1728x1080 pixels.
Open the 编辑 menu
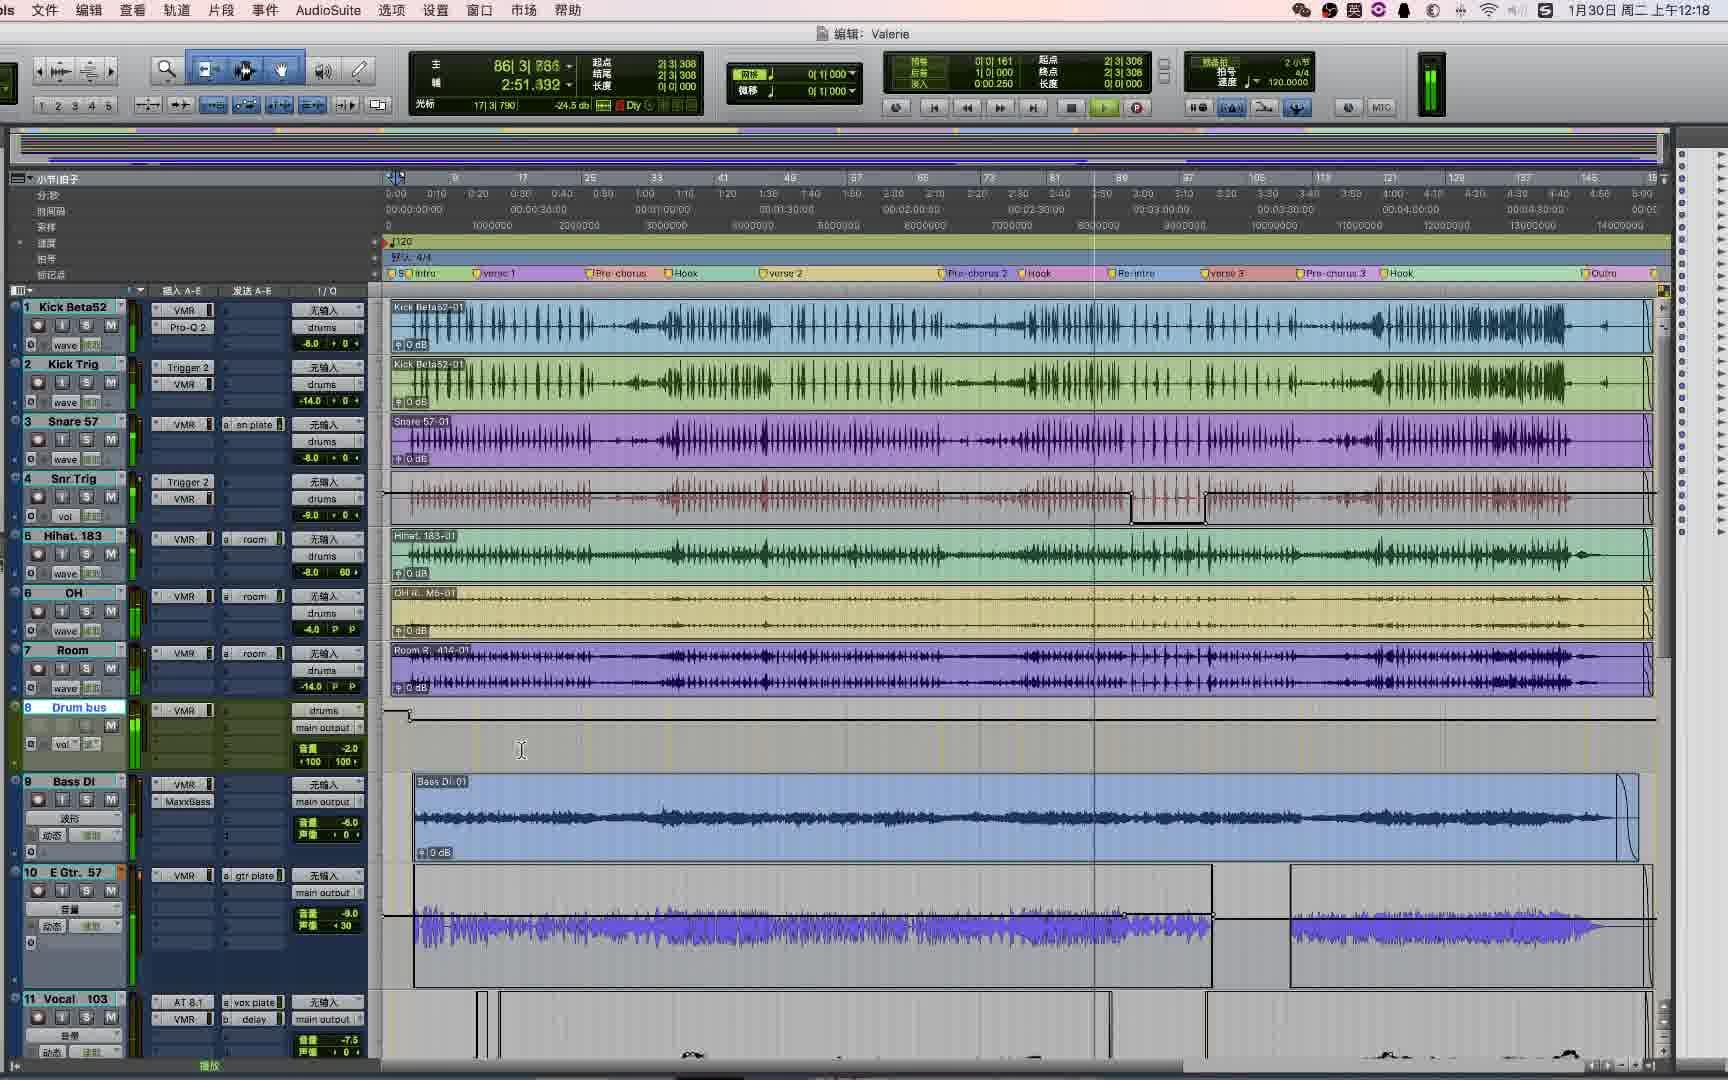click(89, 10)
